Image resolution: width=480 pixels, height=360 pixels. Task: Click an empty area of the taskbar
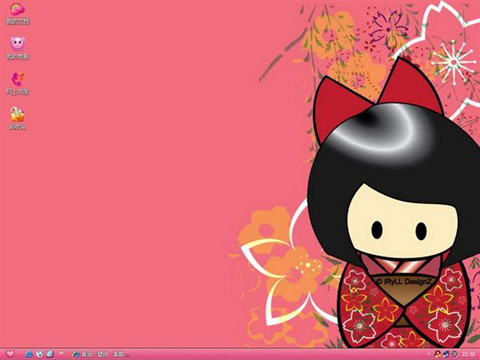coord(267,354)
